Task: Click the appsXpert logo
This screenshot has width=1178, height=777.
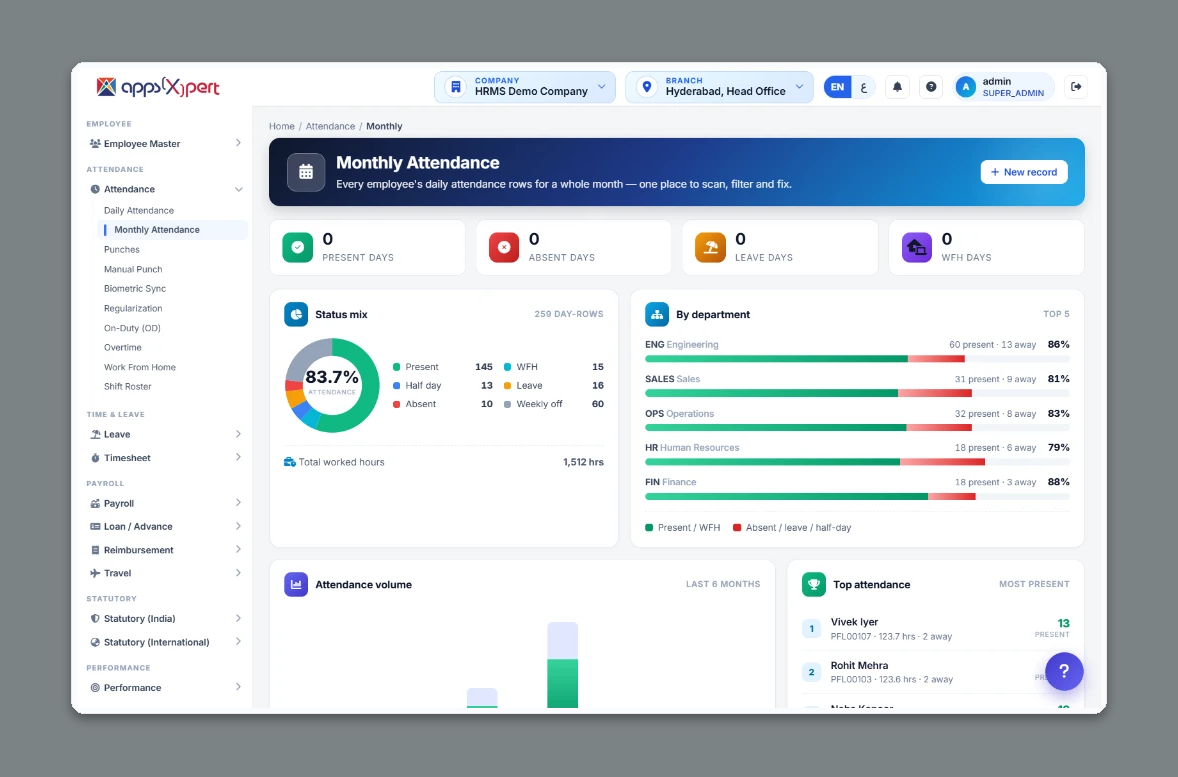Action: (x=158, y=87)
